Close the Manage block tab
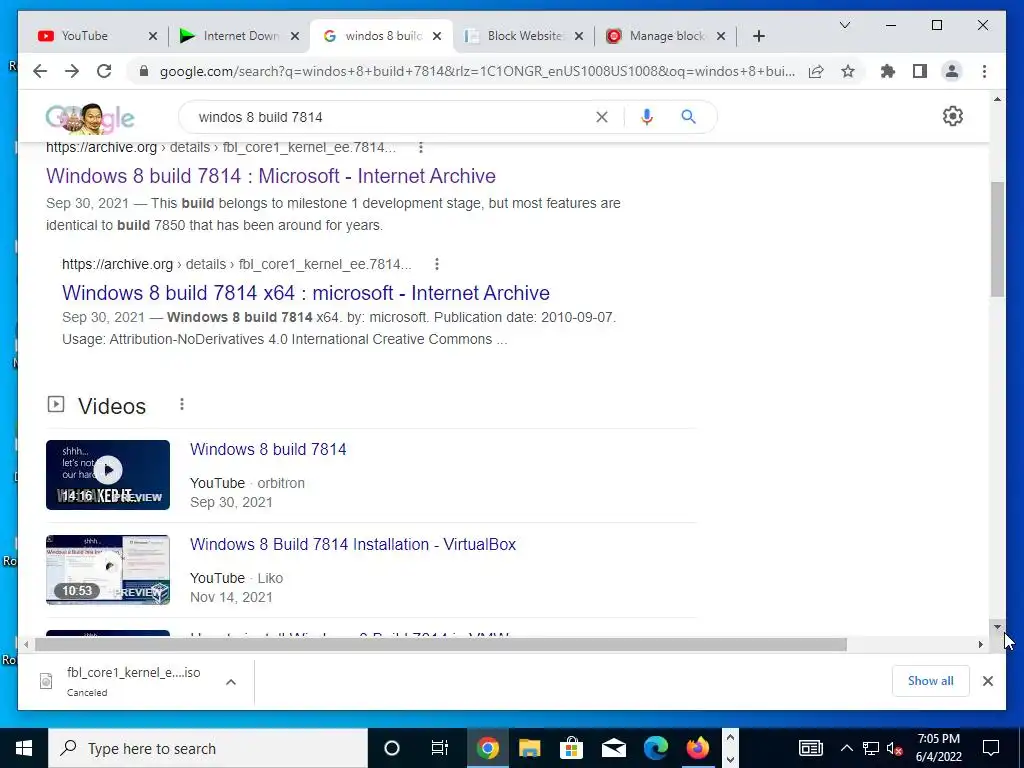 pos(721,36)
